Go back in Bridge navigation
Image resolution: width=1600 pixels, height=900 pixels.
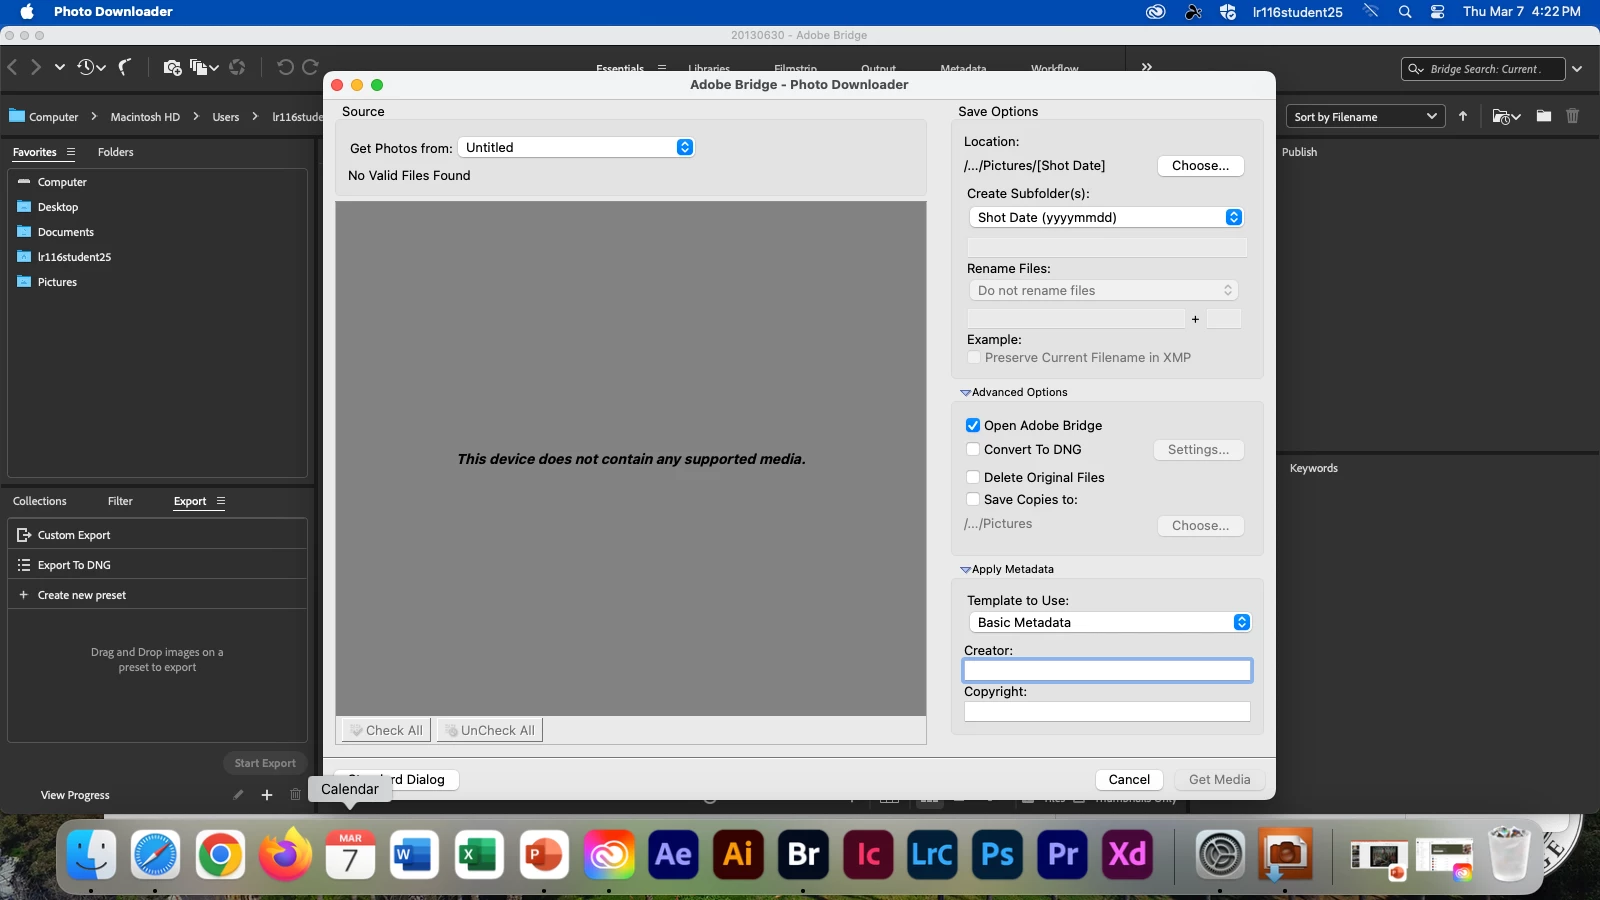[x=12, y=67]
